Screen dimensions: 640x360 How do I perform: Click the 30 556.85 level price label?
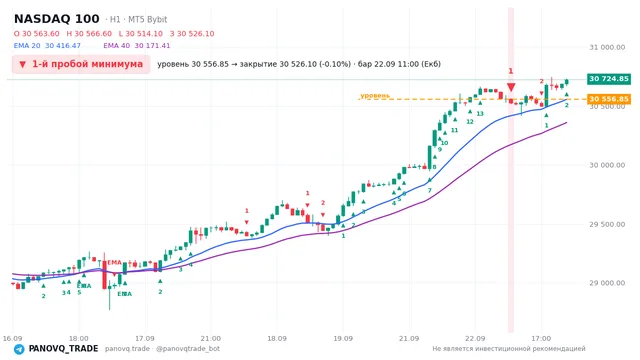point(609,99)
